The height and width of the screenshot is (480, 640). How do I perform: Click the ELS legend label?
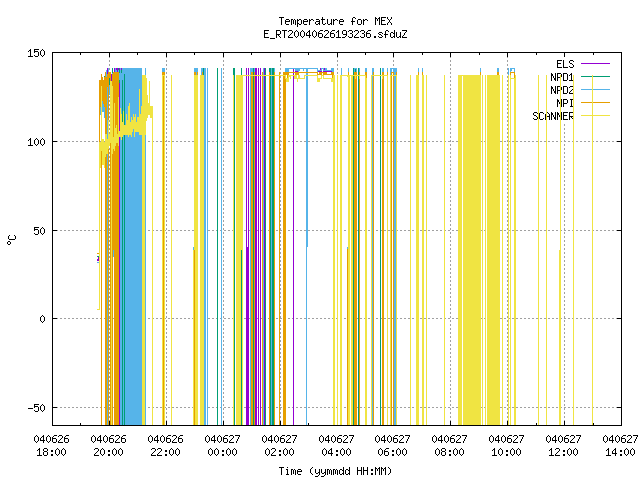[x=565, y=64]
